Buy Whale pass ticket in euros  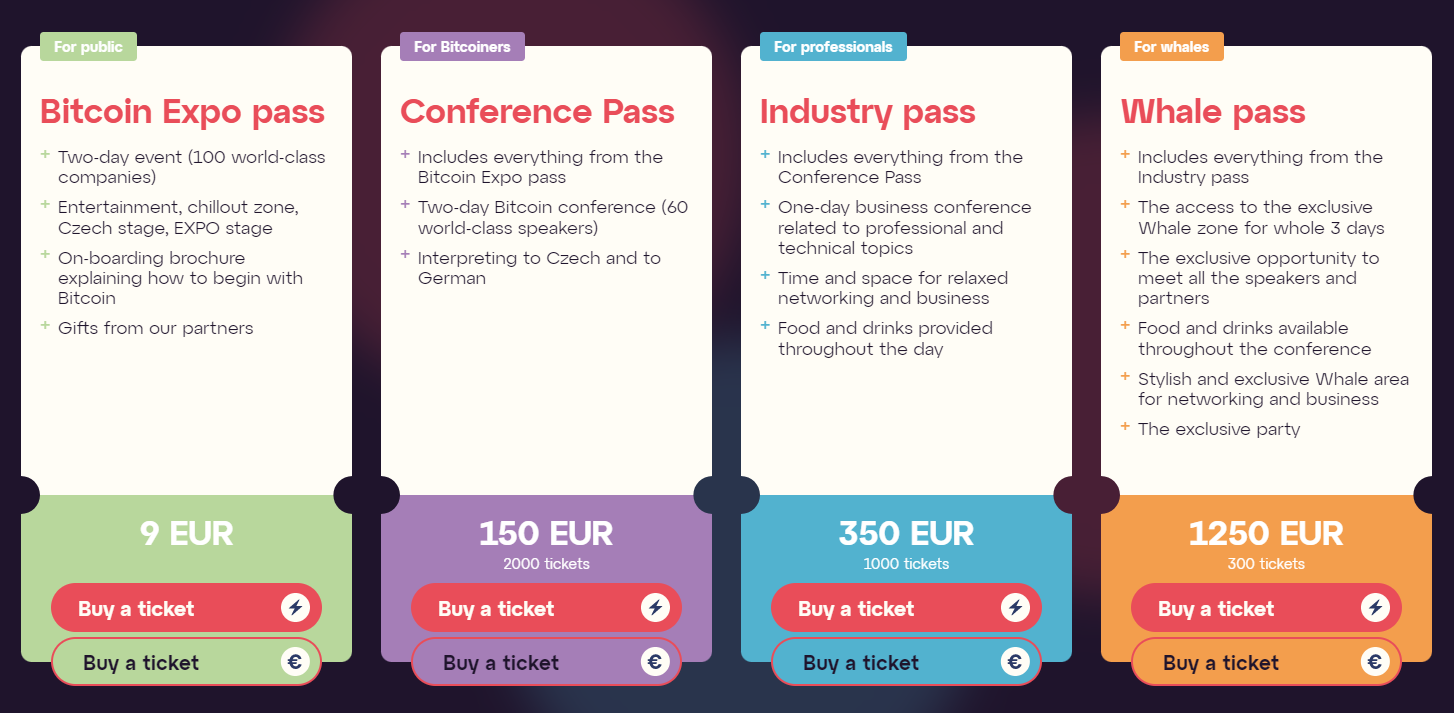pyautogui.click(x=1266, y=662)
